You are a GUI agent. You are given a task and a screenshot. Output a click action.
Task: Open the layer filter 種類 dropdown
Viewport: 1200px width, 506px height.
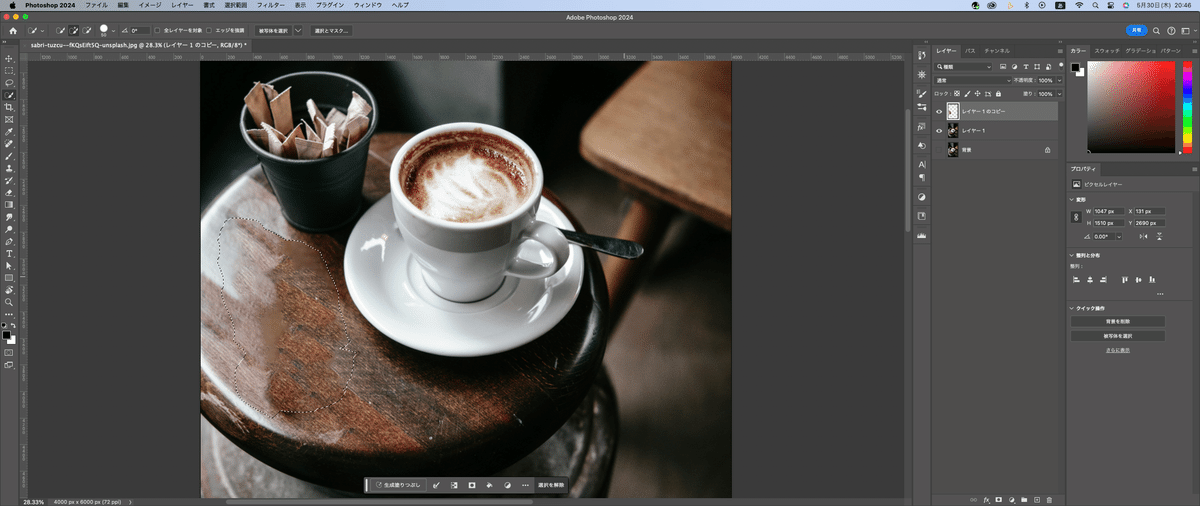click(964, 66)
